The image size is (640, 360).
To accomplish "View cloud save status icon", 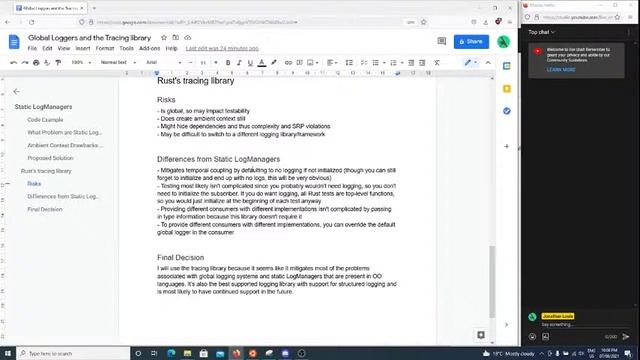I will click(187, 38).
